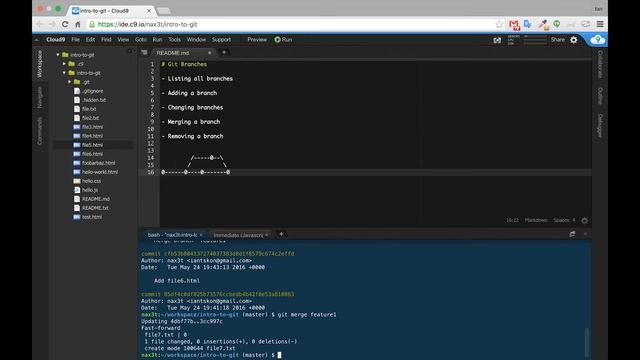The width and height of the screenshot is (640, 360).
Task: Click the eyedropper color picker extension
Action: [x=543, y=24]
